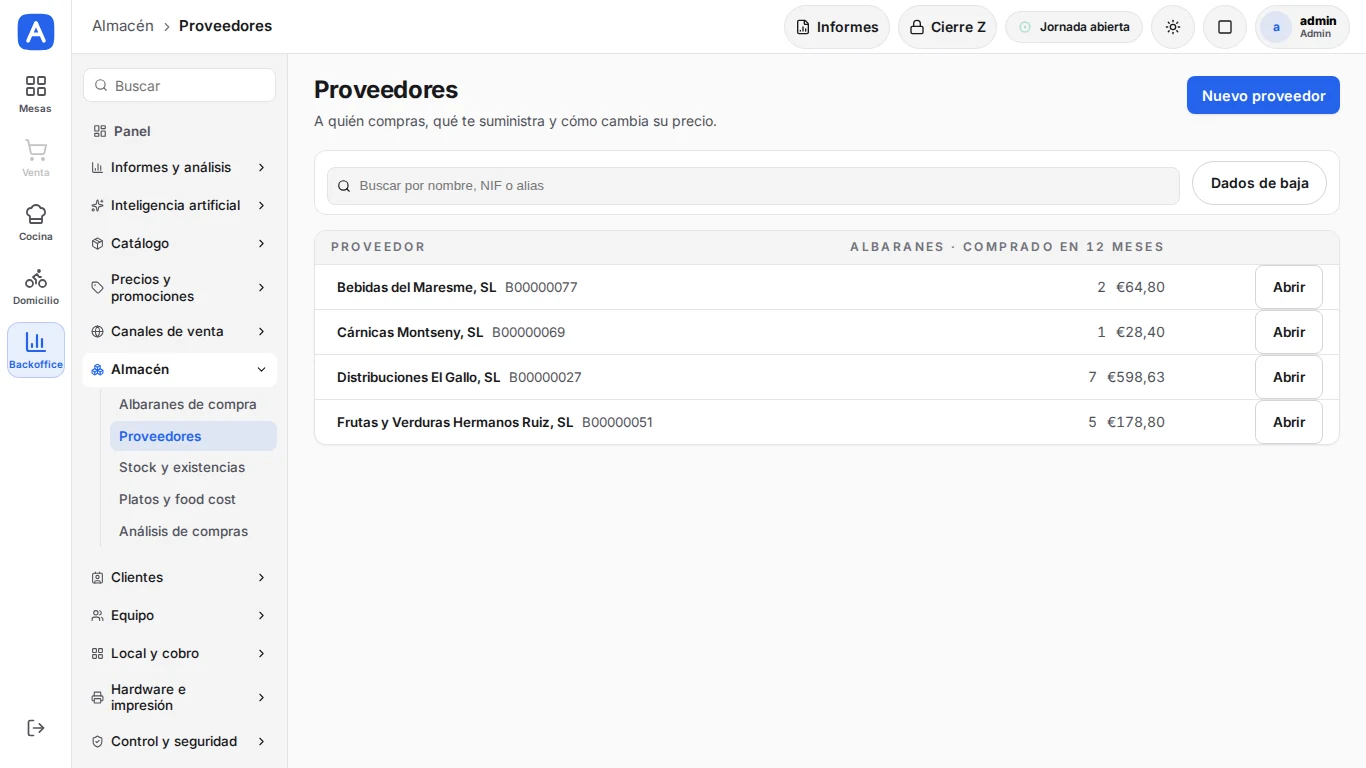Click the Jornada abierta status pill
This screenshot has width=1366, height=768.
(x=1074, y=27)
